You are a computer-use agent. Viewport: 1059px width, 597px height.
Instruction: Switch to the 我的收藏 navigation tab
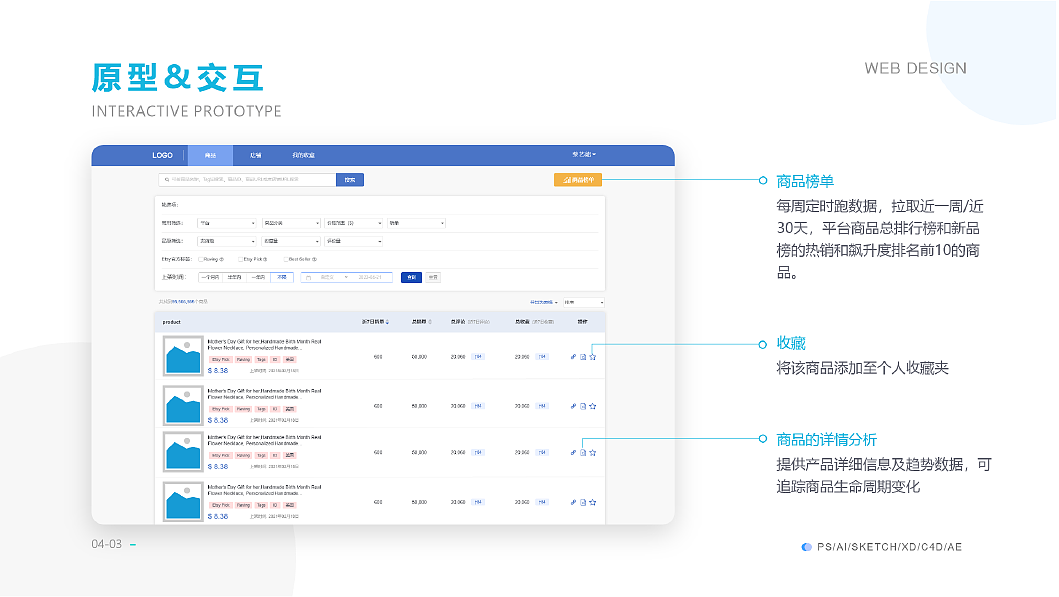pos(303,155)
